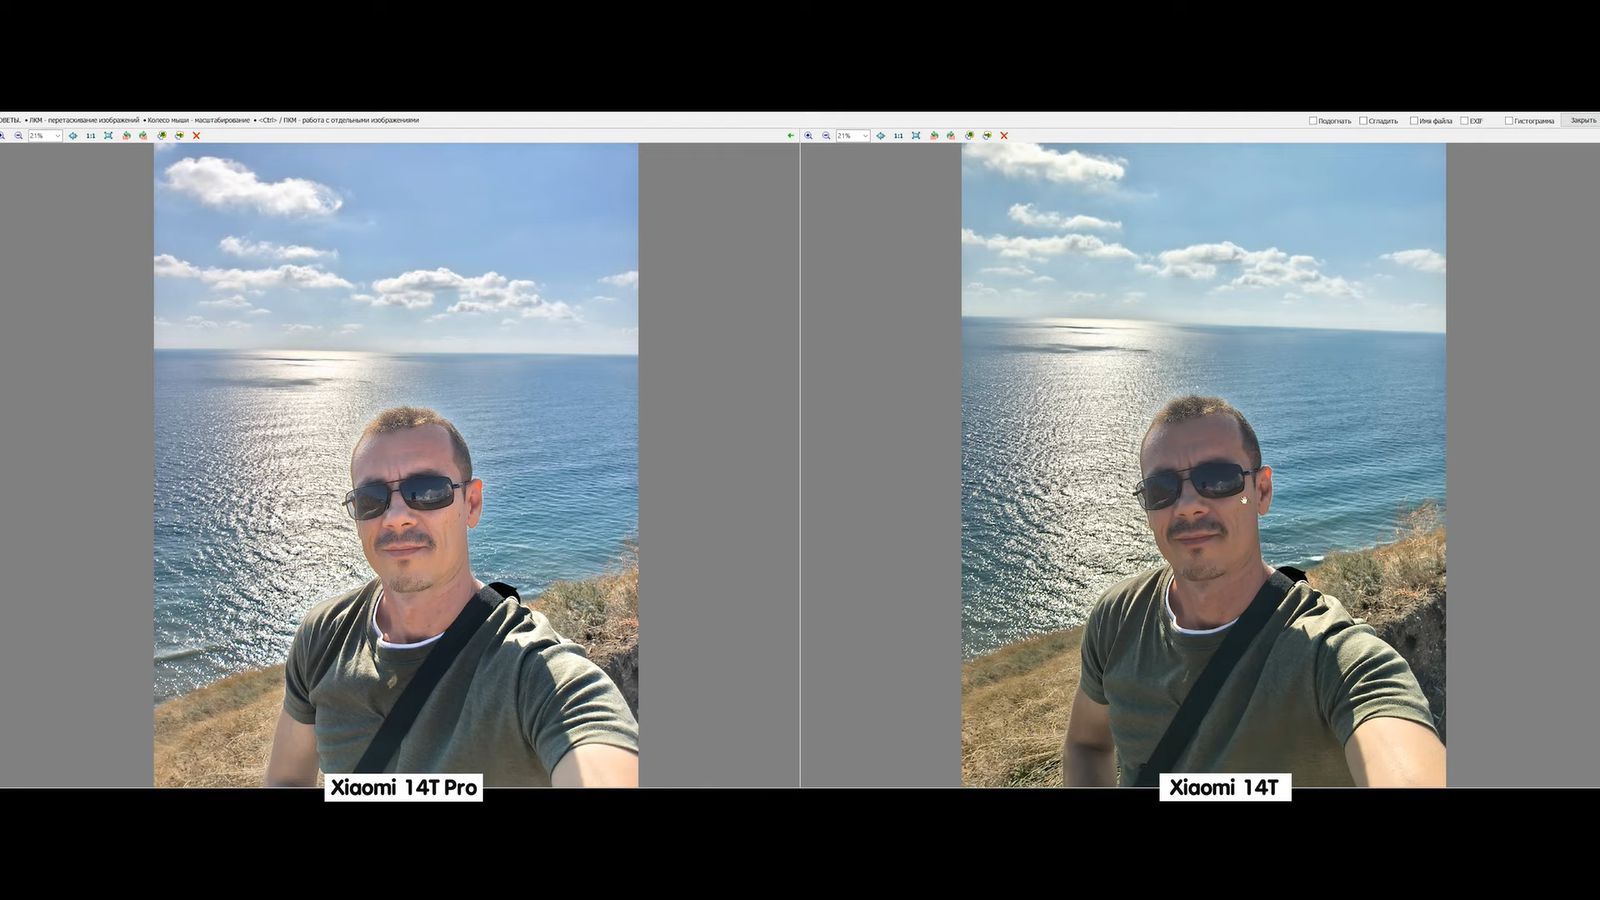
Task: Enable the Сгладить checkbox
Action: tap(1363, 121)
